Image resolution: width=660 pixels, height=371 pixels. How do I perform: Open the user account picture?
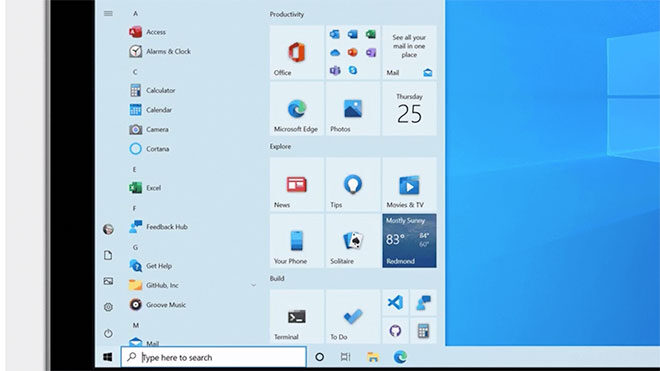[108, 229]
